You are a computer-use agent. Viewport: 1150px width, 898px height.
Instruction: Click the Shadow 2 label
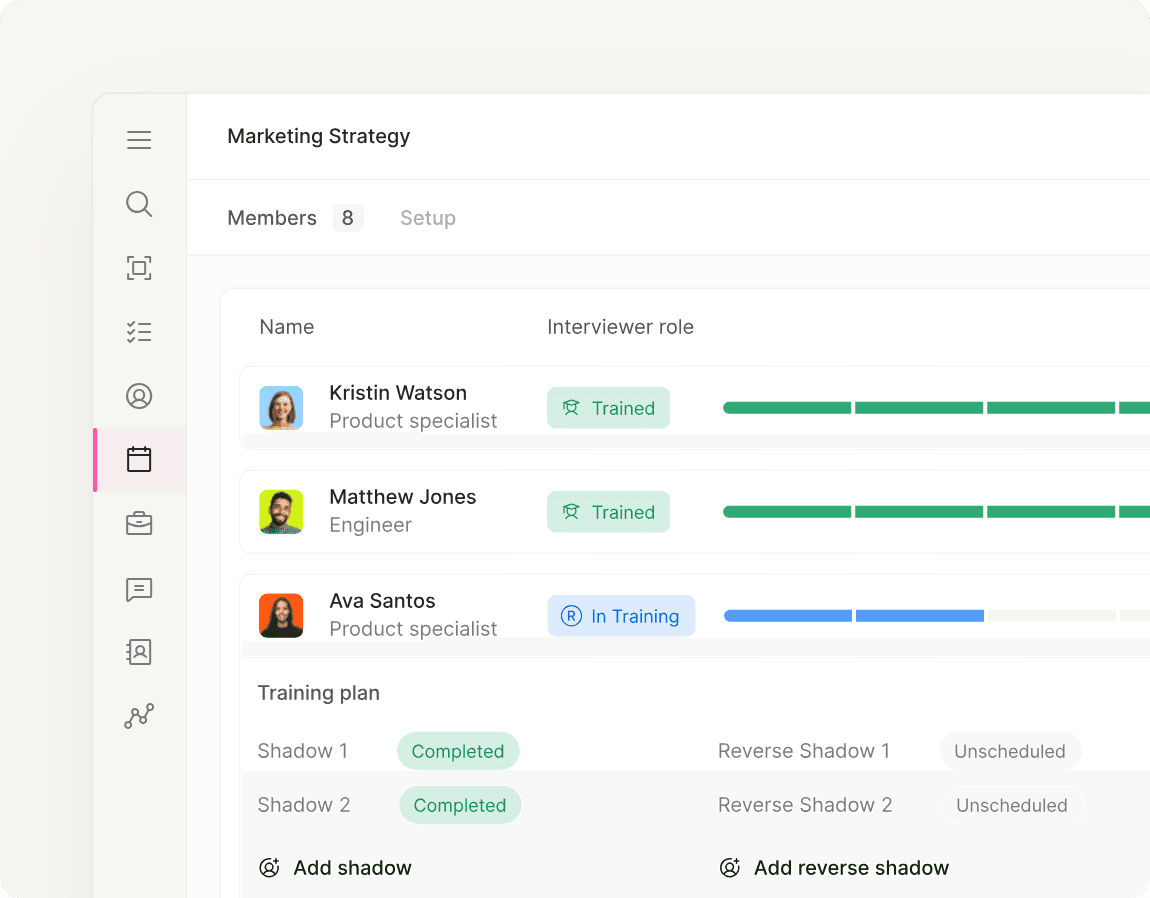pyautogui.click(x=304, y=806)
